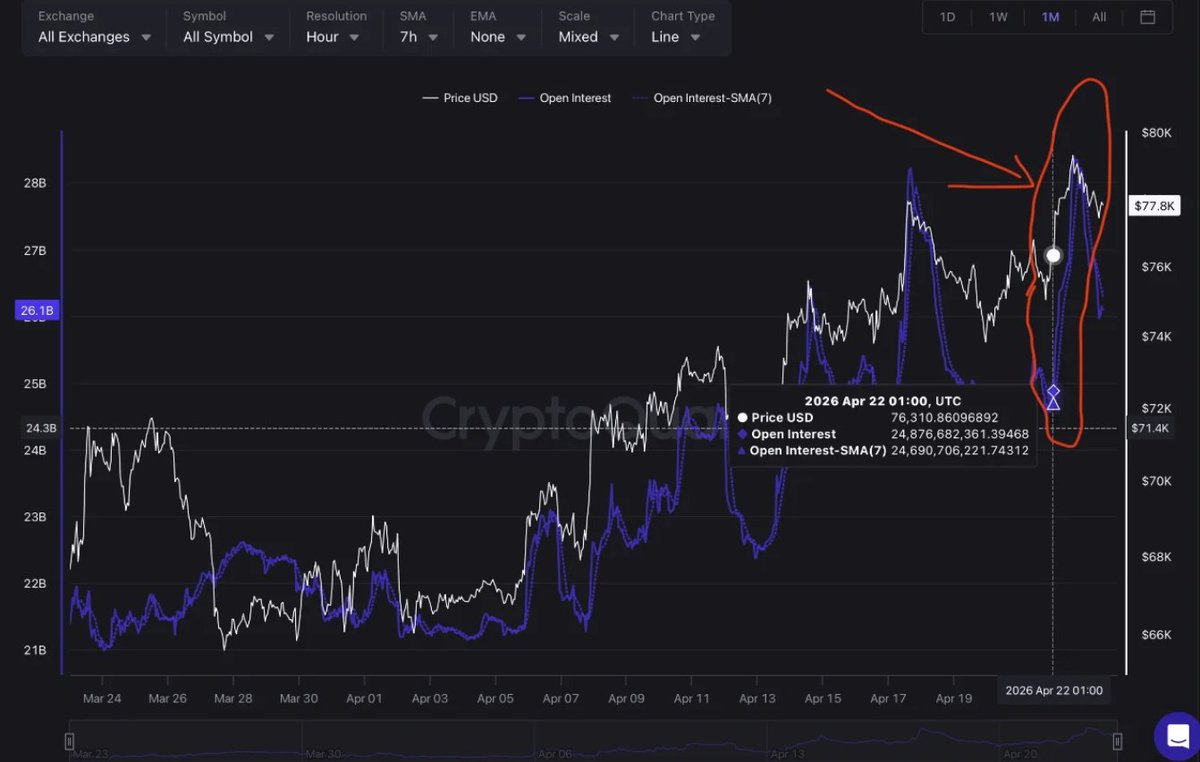Screen dimensions: 1200x762
Task: Select the All time range
Action: pos(1098,16)
